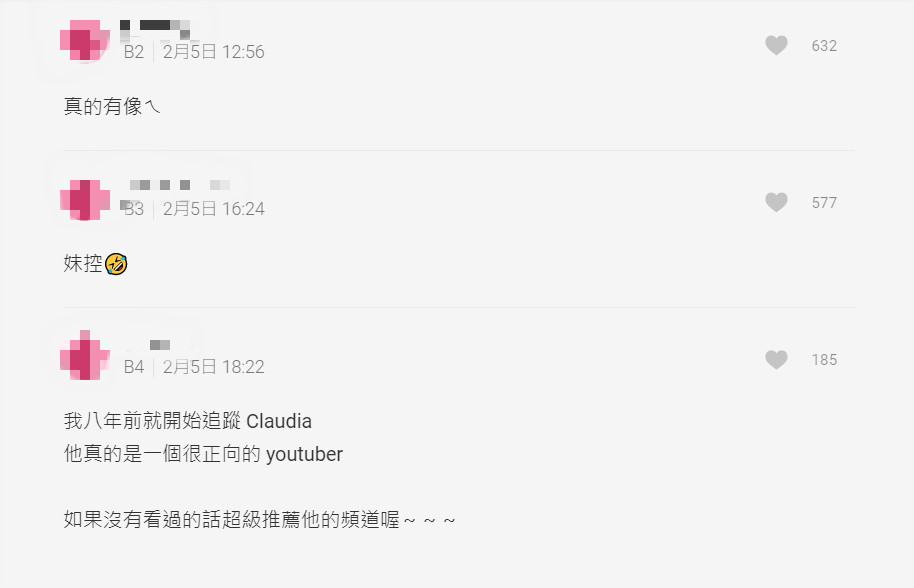Open the B2 commenter's pink avatar
The image size is (914, 588).
click(85, 40)
